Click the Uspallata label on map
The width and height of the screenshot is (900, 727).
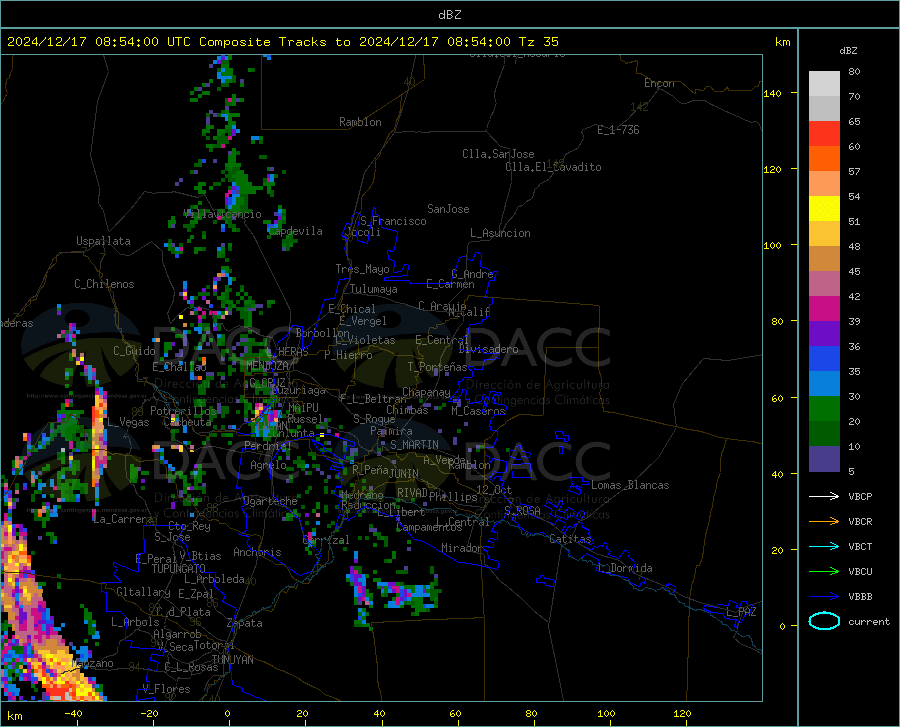tap(103, 241)
